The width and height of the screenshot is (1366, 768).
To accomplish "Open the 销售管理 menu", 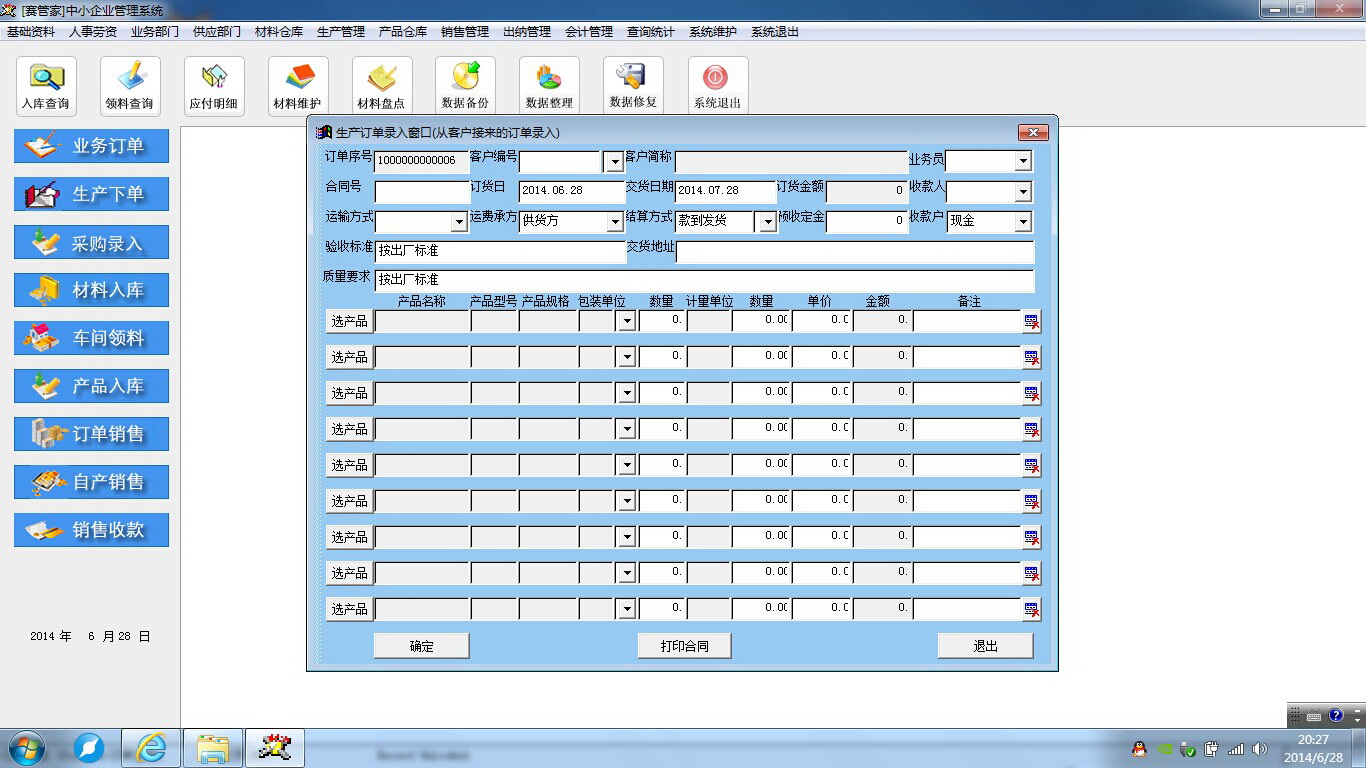I will pyautogui.click(x=464, y=32).
